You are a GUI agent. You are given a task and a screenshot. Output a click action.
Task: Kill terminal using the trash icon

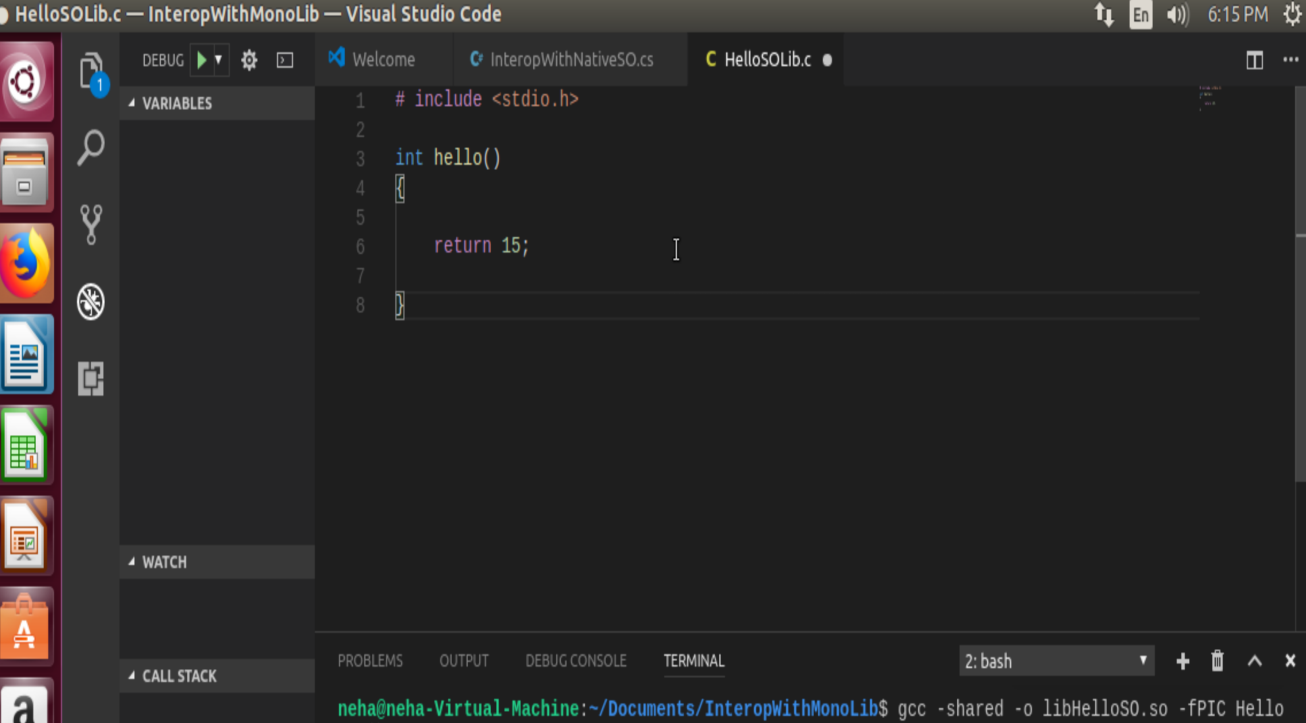[1217, 661]
